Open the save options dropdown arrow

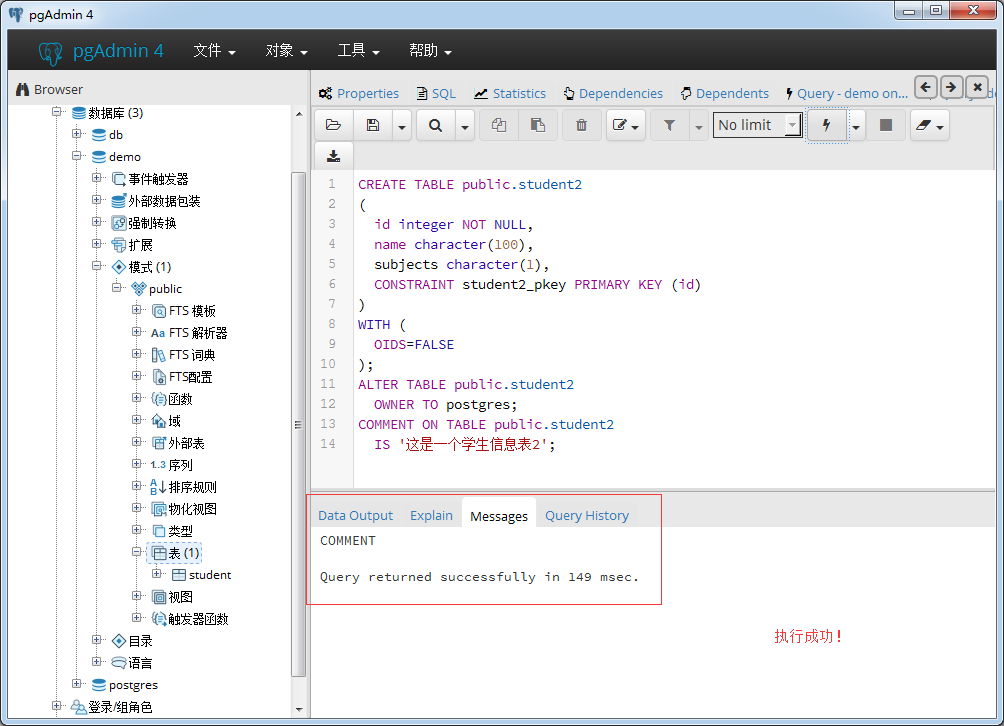coord(401,125)
